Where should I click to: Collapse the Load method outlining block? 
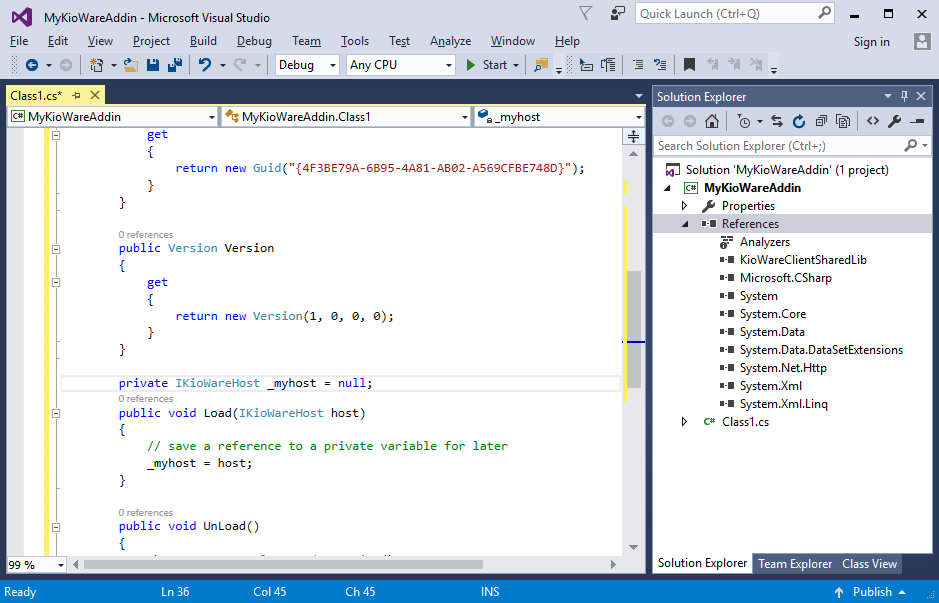56,413
